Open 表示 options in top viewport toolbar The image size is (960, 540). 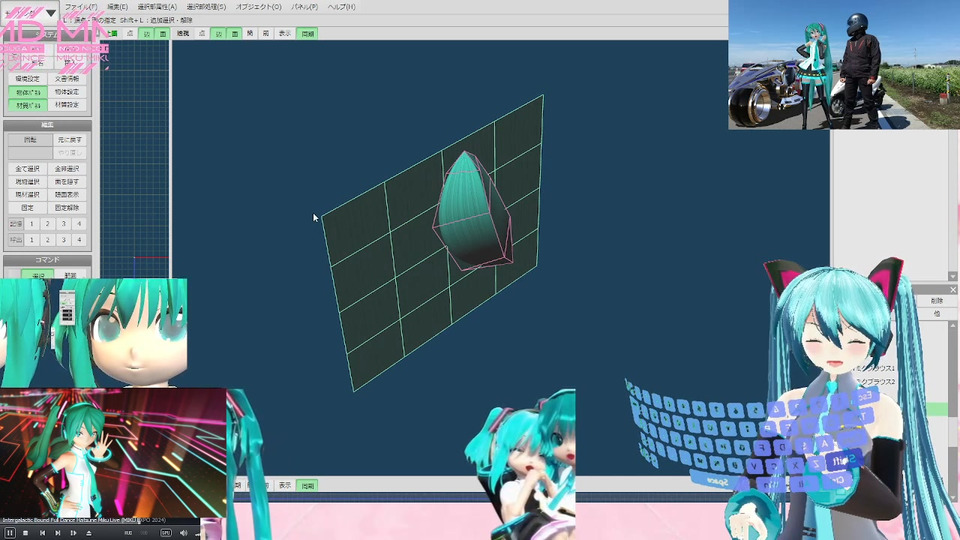pyautogui.click(x=285, y=34)
